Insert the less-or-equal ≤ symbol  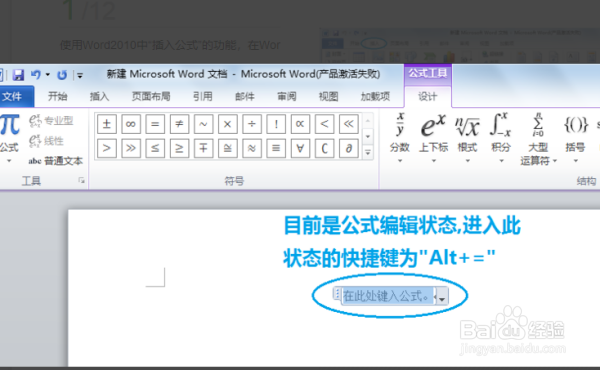pos(155,148)
